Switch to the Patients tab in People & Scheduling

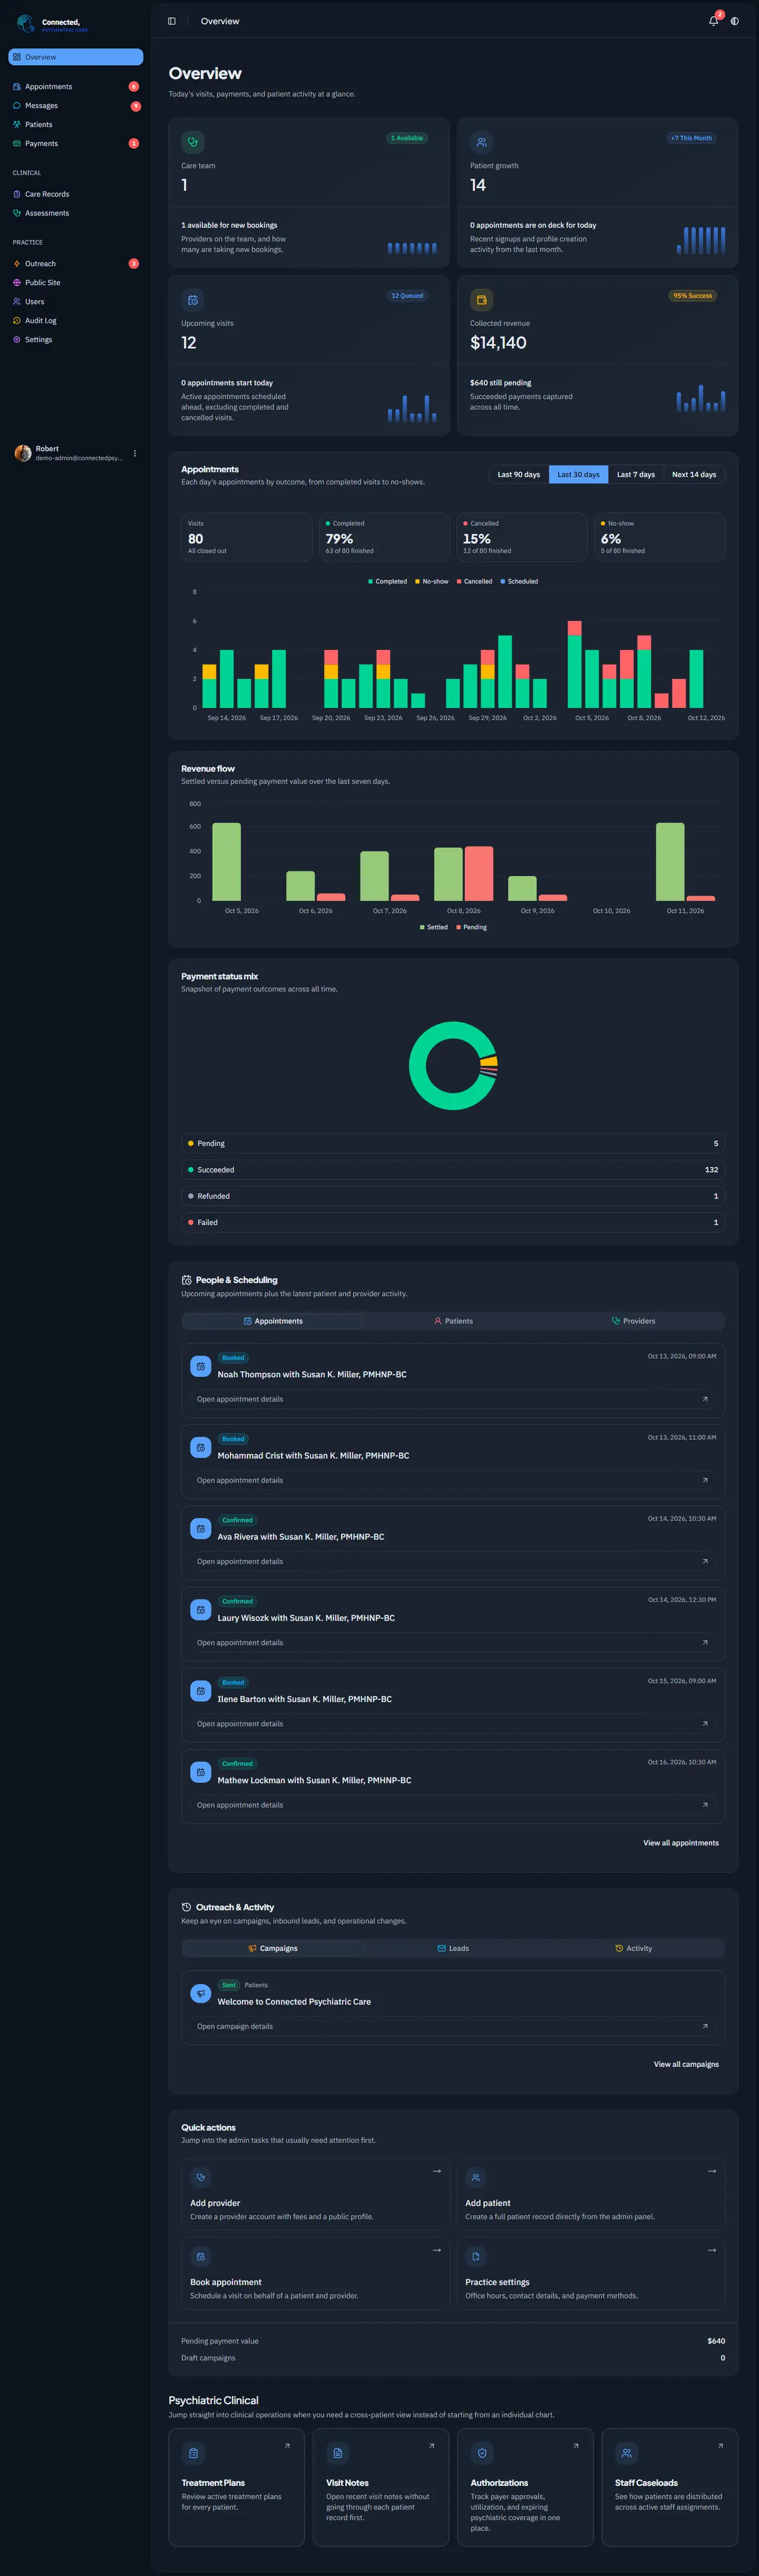pyautogui.click(x=453, y=1321)
